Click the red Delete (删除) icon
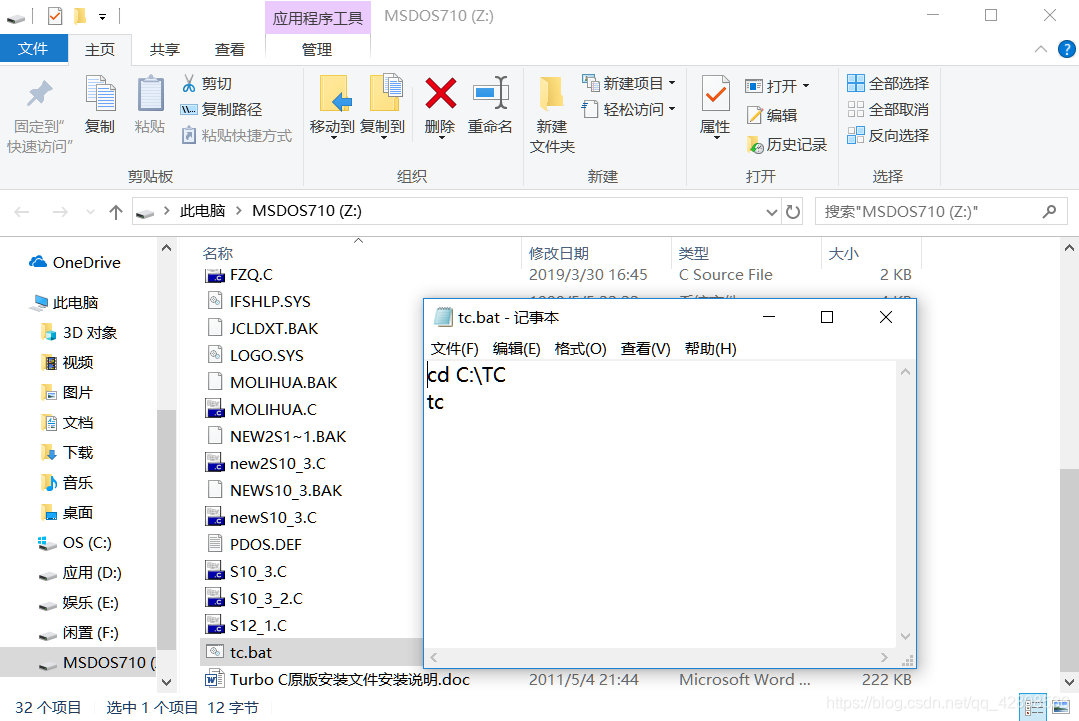This screenshot has width=1079, height=721. (440, 94)
